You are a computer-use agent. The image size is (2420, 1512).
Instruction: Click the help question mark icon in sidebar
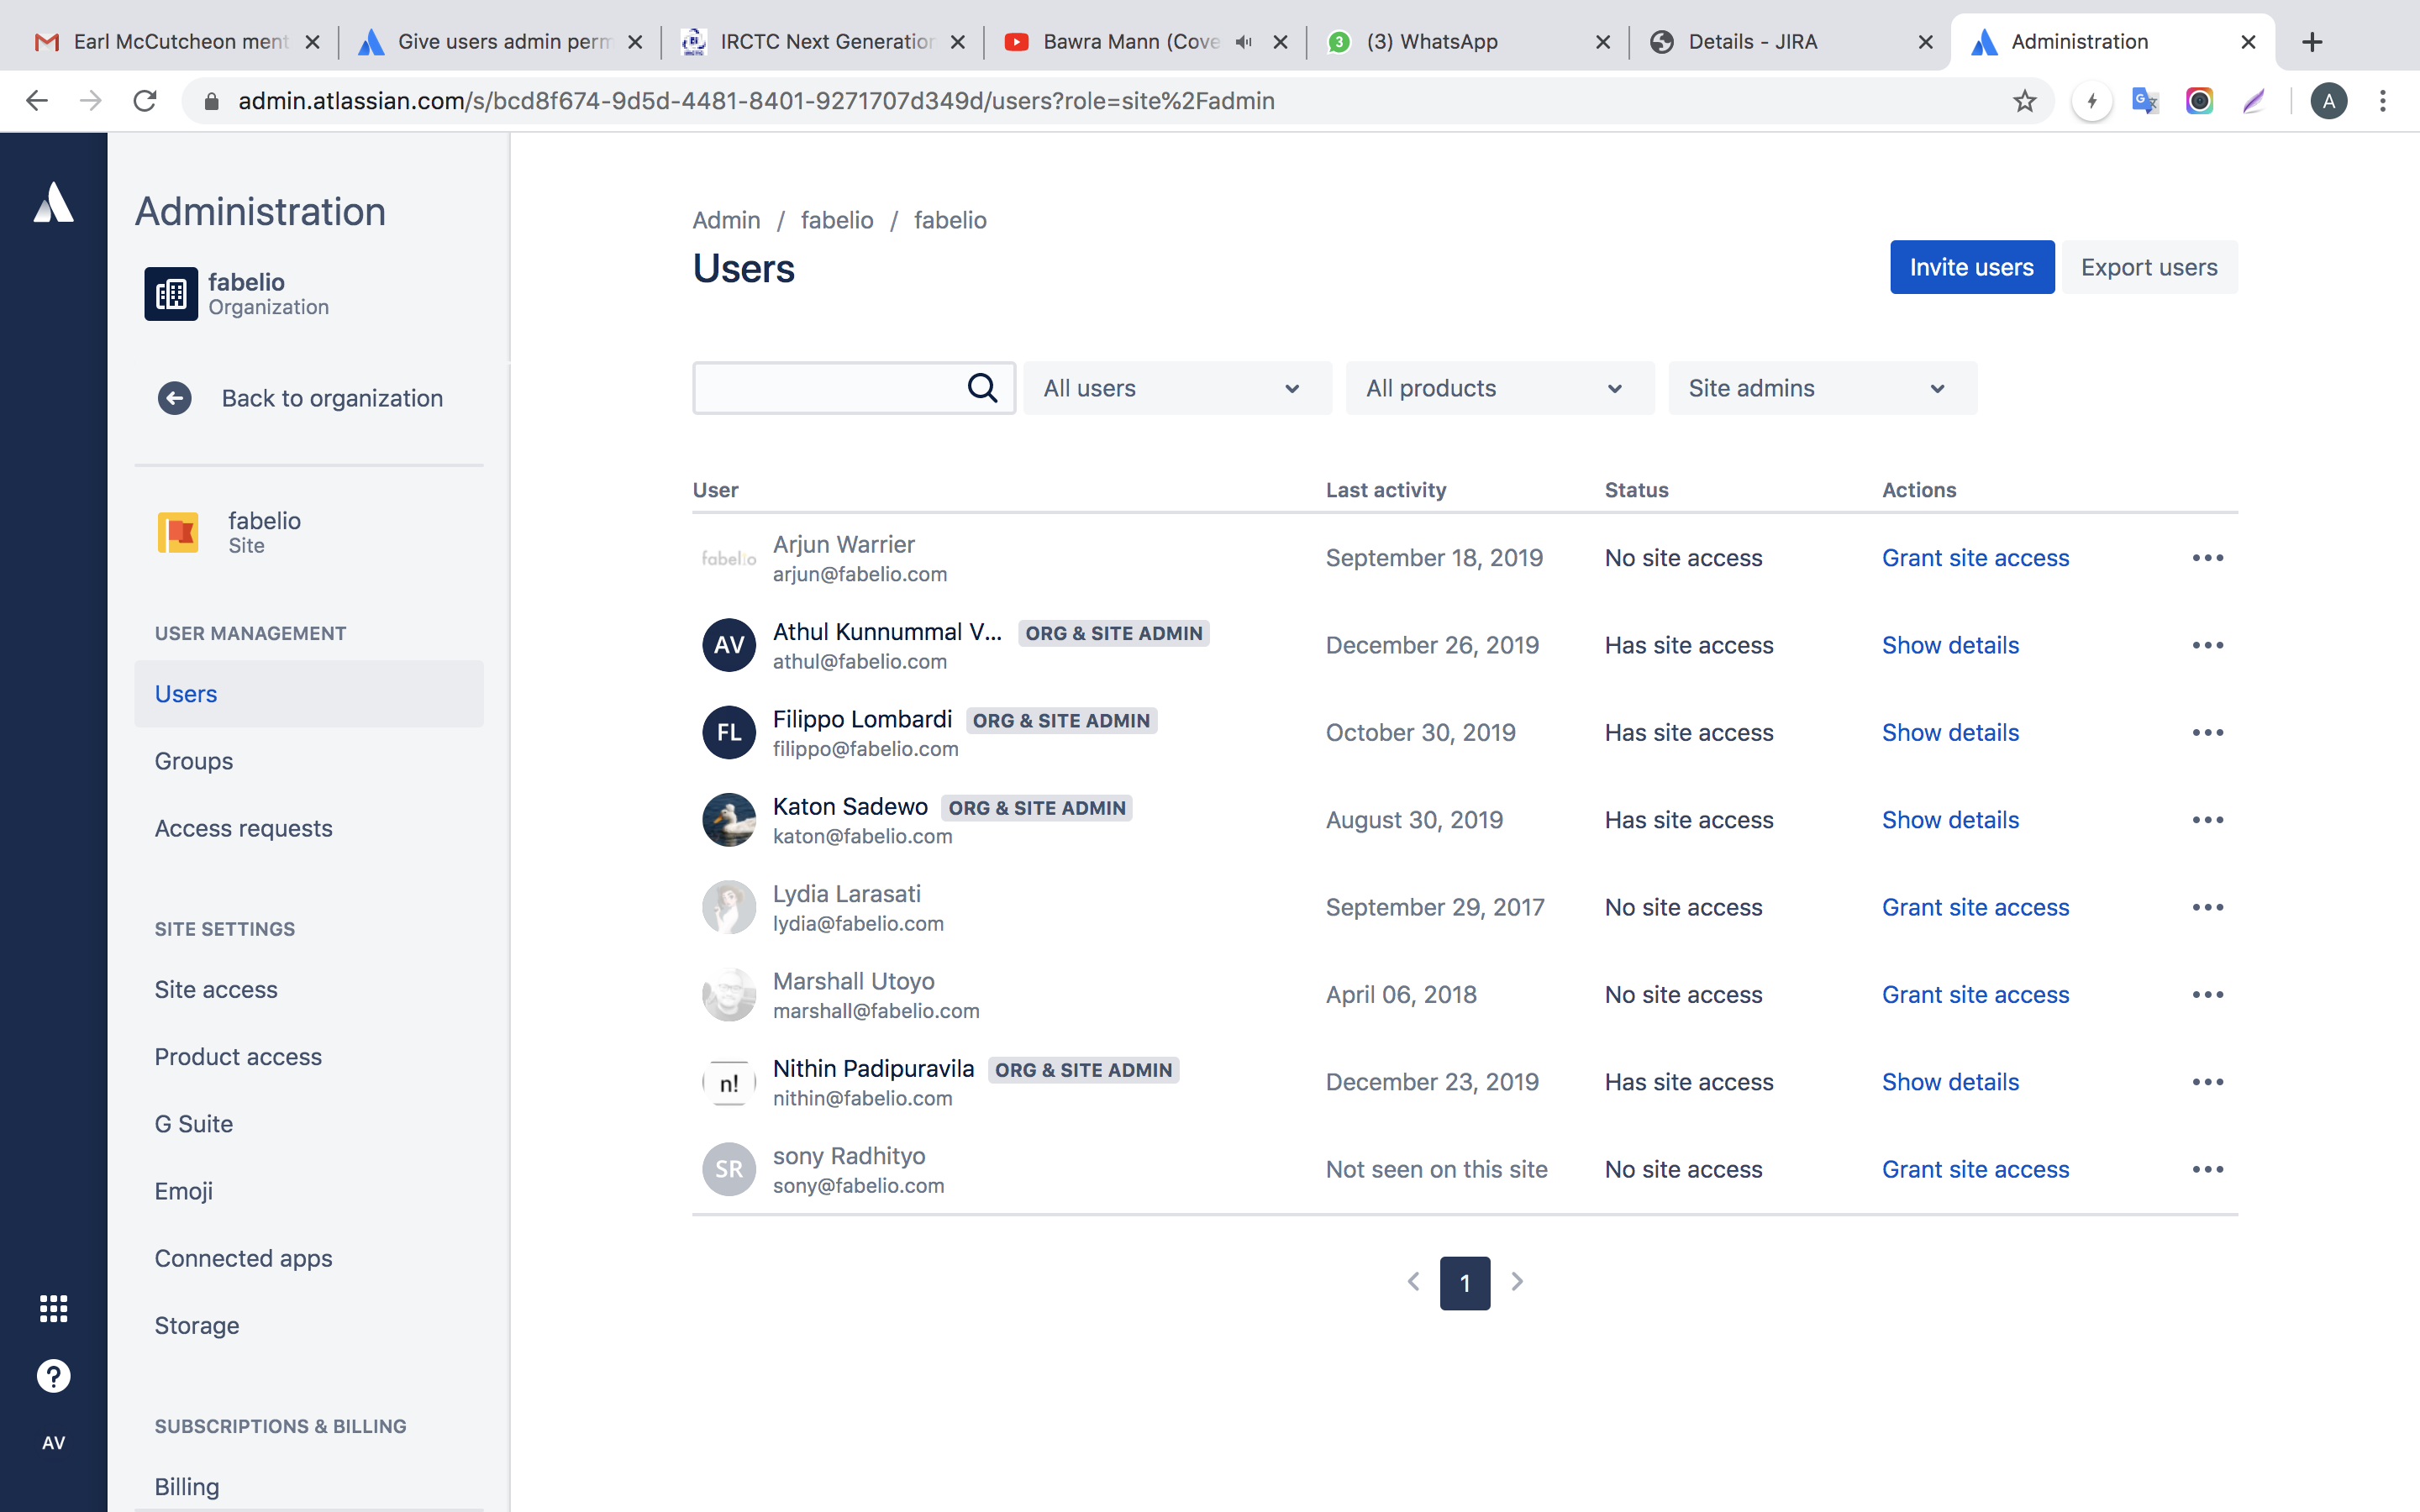click(x=52, y=1375)
